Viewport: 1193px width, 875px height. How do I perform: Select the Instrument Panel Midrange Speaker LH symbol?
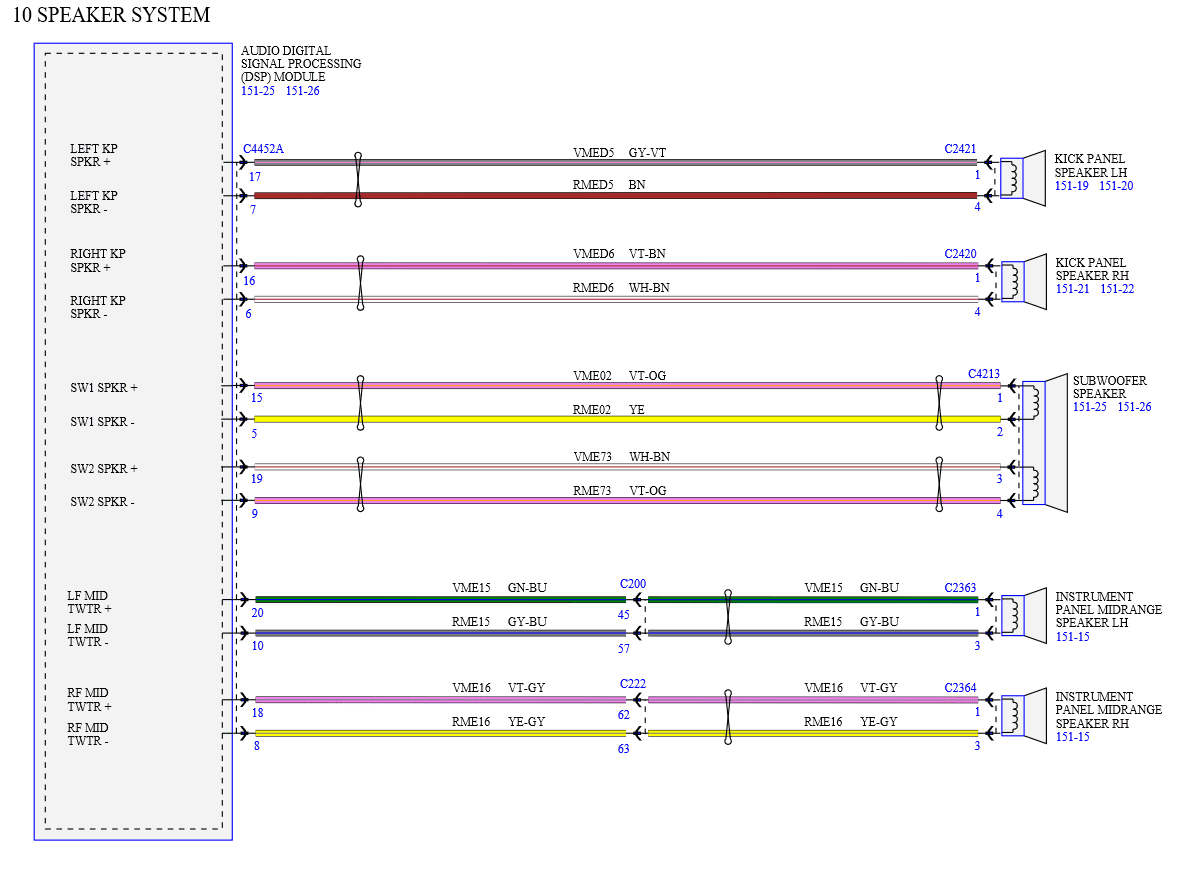click(x=1023, y=616)
